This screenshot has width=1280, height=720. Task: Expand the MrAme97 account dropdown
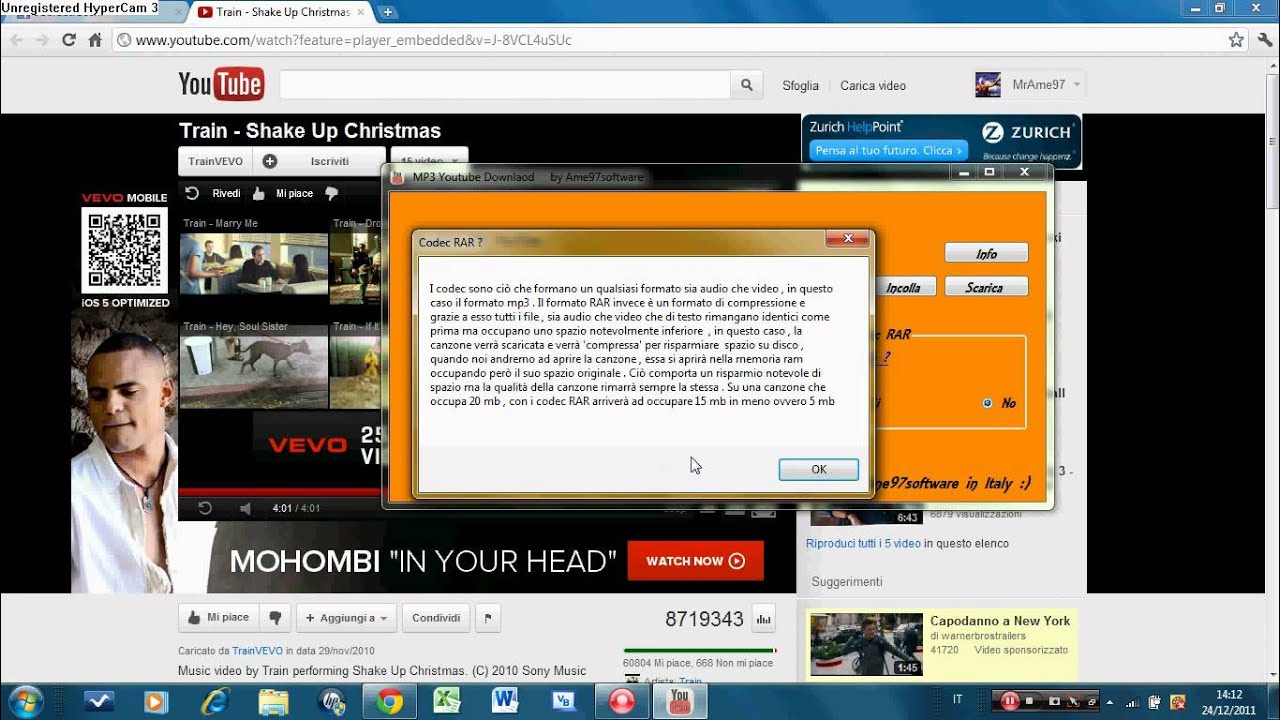coord(1077,85)
